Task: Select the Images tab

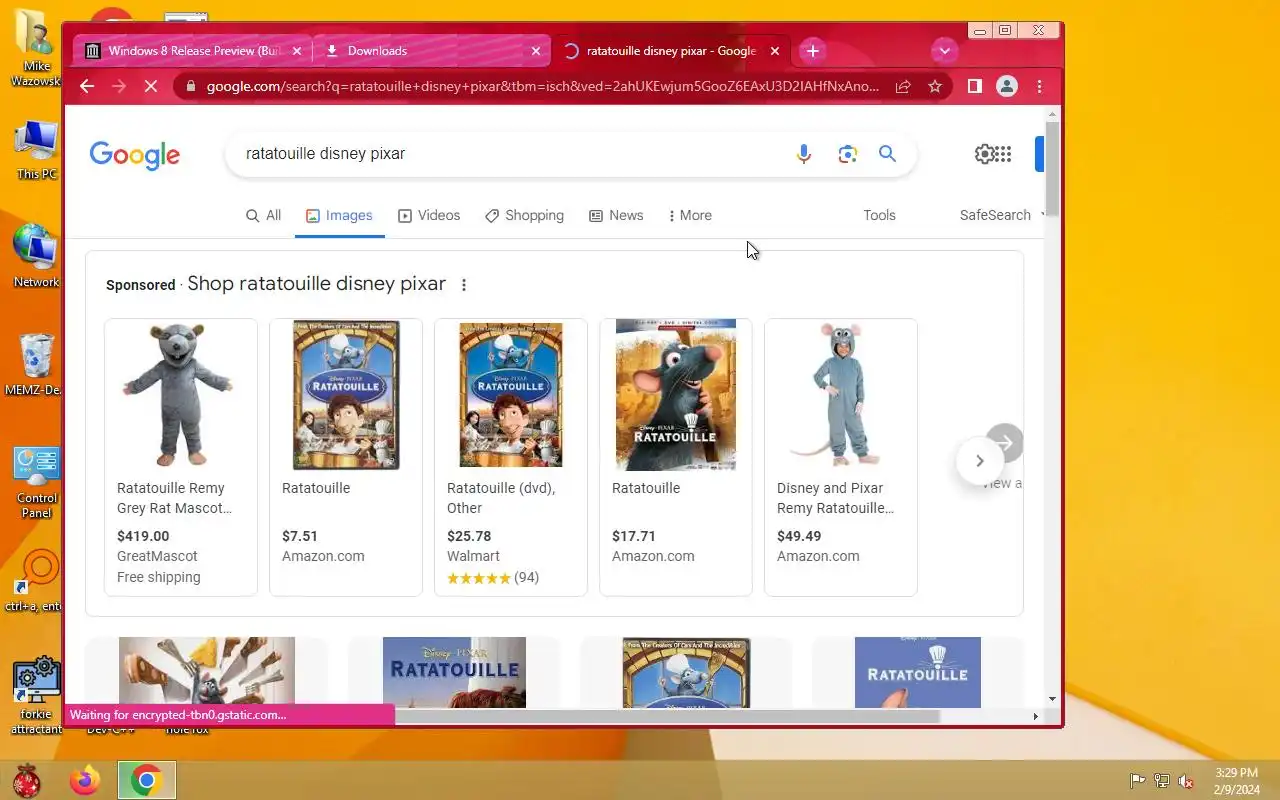Action: click(339, 216)
